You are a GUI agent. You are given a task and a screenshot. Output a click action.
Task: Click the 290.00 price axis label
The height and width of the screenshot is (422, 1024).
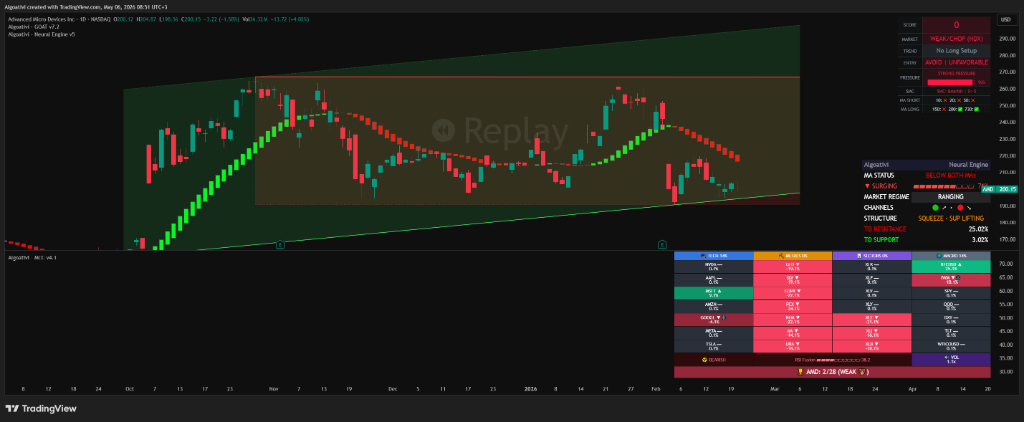[1007, 38]
